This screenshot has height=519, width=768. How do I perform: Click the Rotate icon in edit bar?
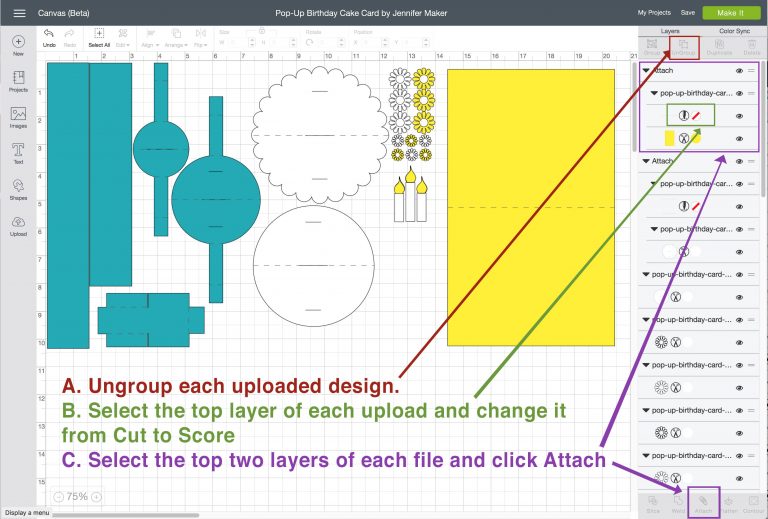(x=310, y=43)
